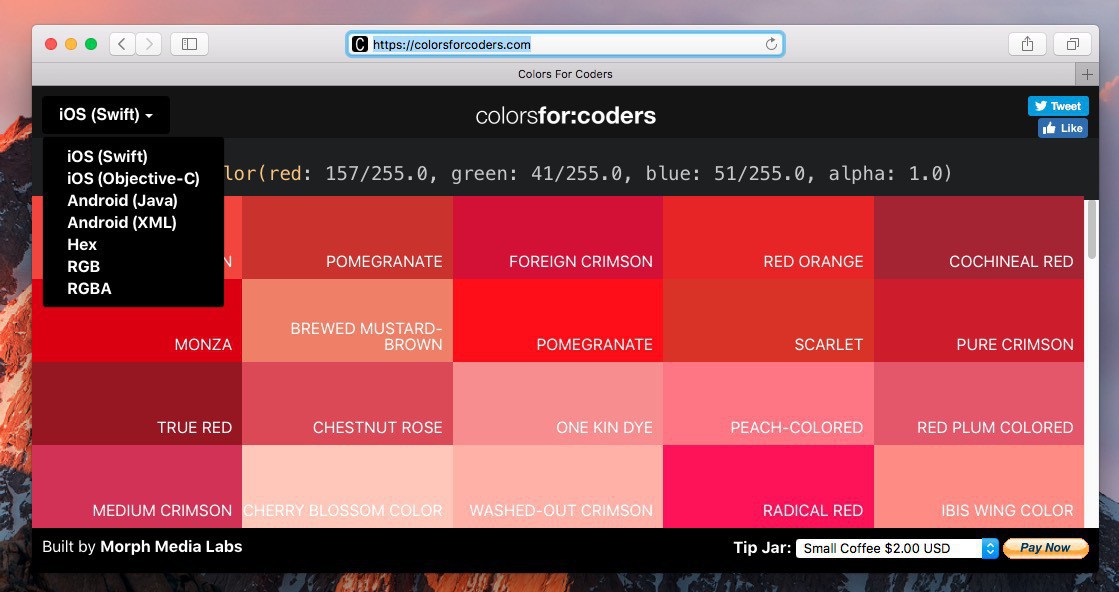
Task: Click the address bar URL field
Action: [x=565, y=44]
